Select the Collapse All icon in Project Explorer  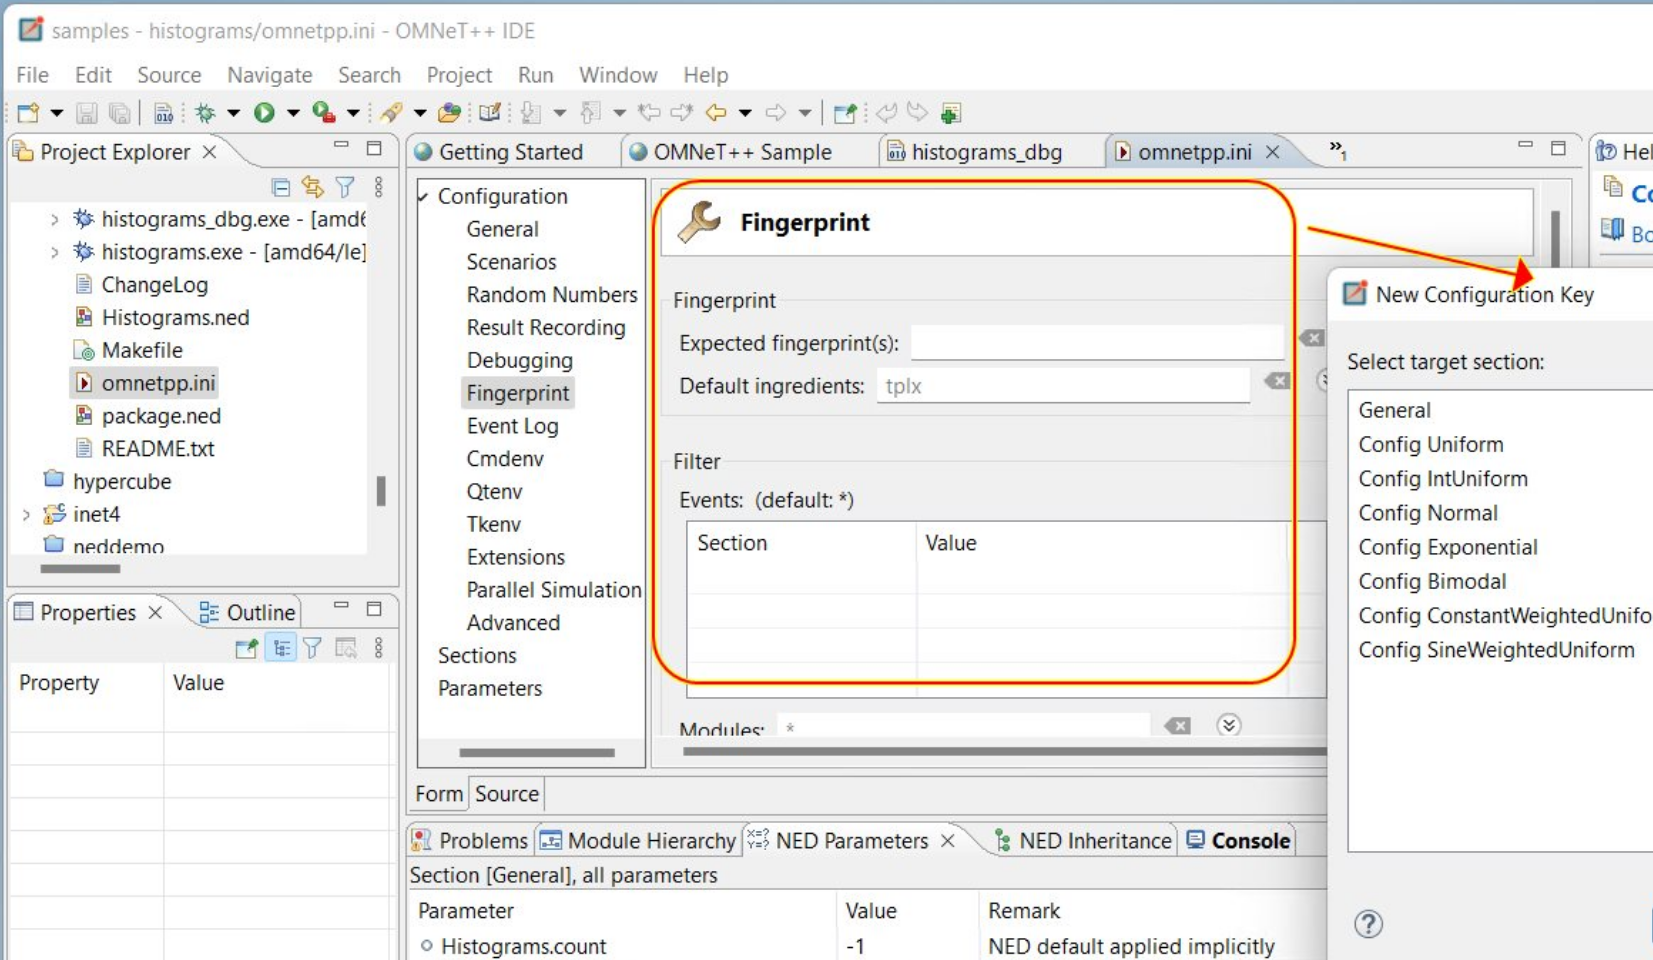coord(280,186)
